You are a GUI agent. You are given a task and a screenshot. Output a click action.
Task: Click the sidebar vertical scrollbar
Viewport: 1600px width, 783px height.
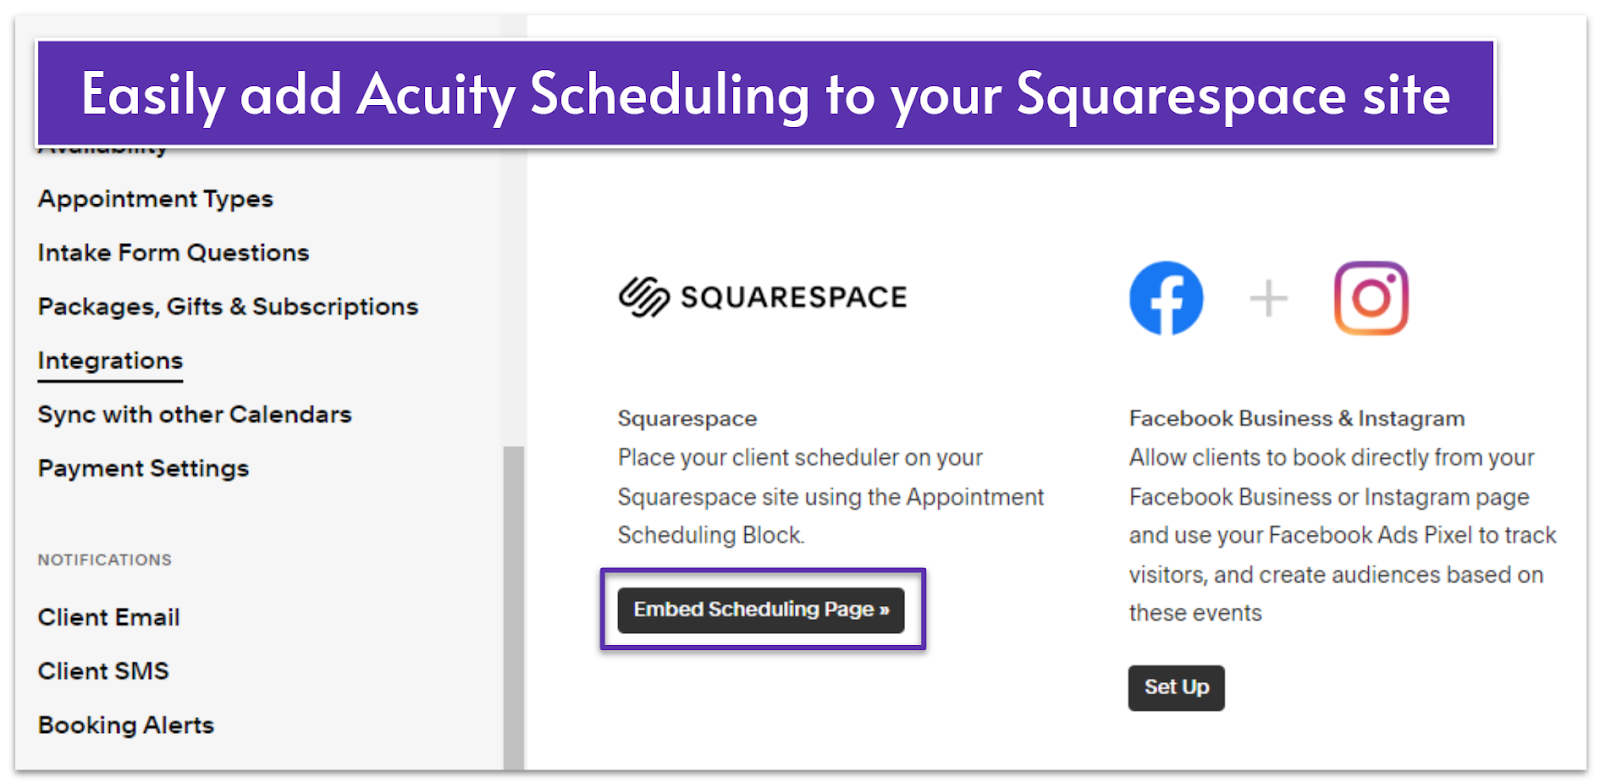click(513, 608)
